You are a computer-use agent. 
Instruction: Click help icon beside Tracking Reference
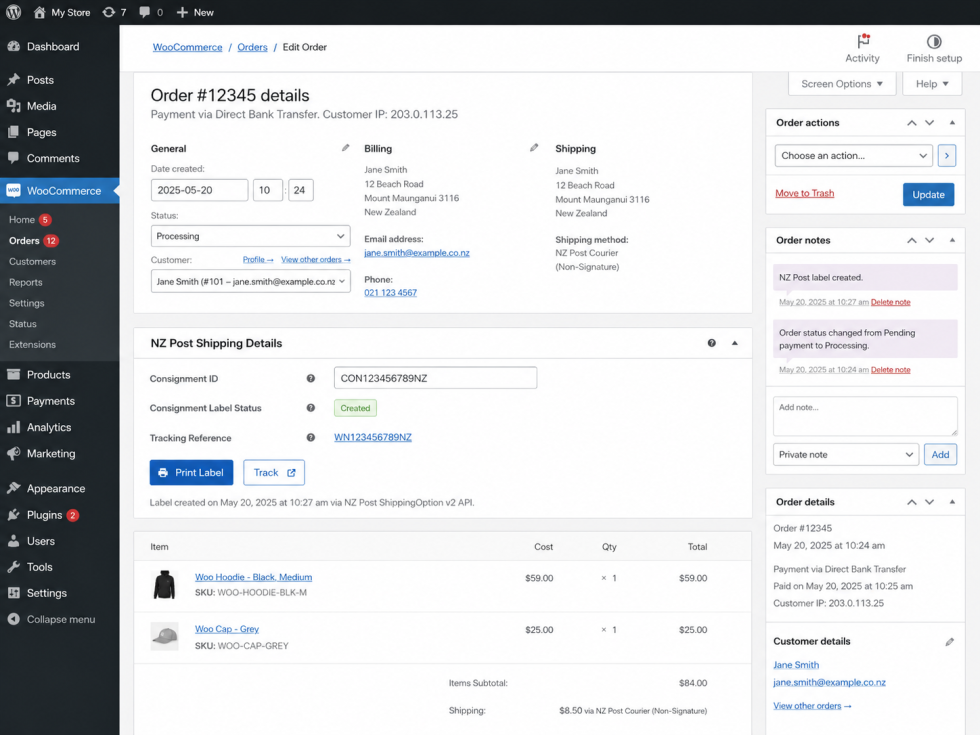(311, 438)
